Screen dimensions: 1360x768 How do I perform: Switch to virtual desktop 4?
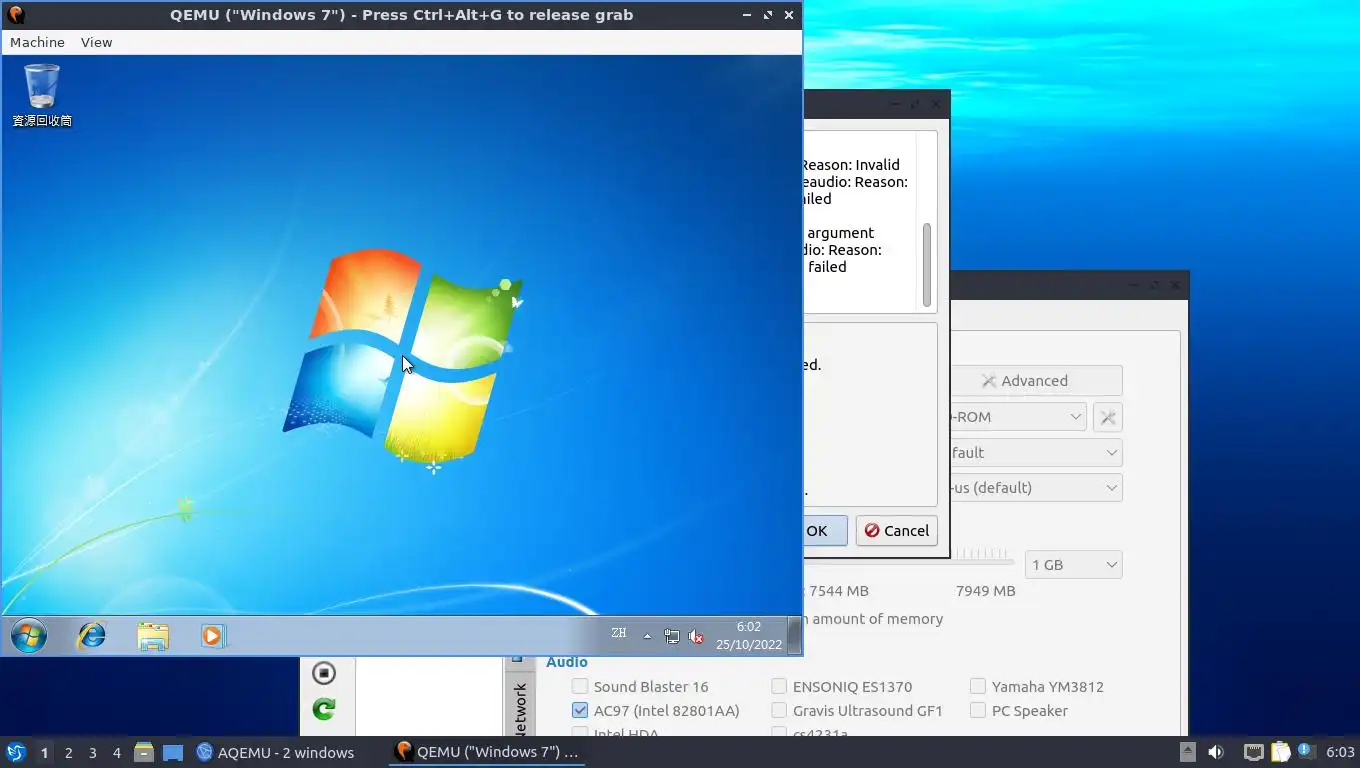116,752
